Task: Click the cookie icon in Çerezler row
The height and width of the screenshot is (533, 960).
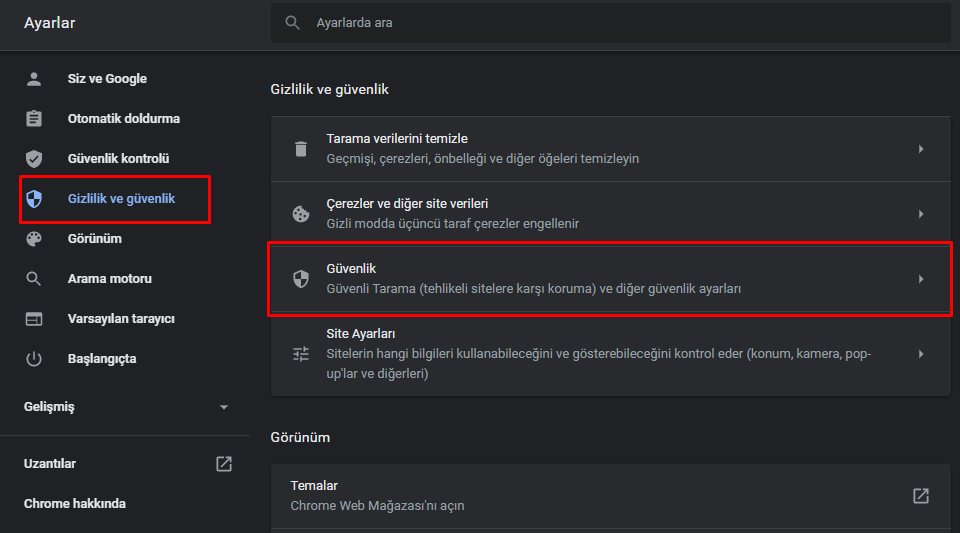Action: [x=300, y=214]
